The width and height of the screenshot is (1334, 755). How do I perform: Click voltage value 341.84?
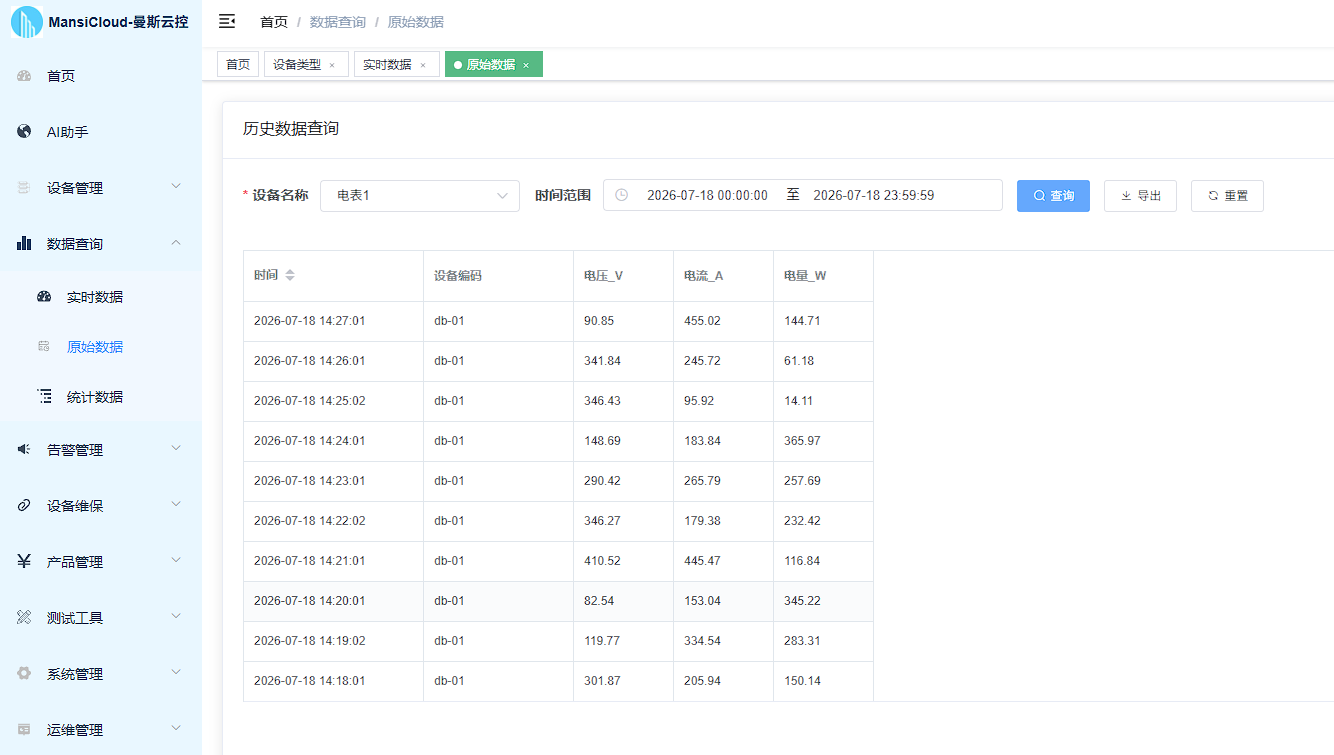(602, 361)
